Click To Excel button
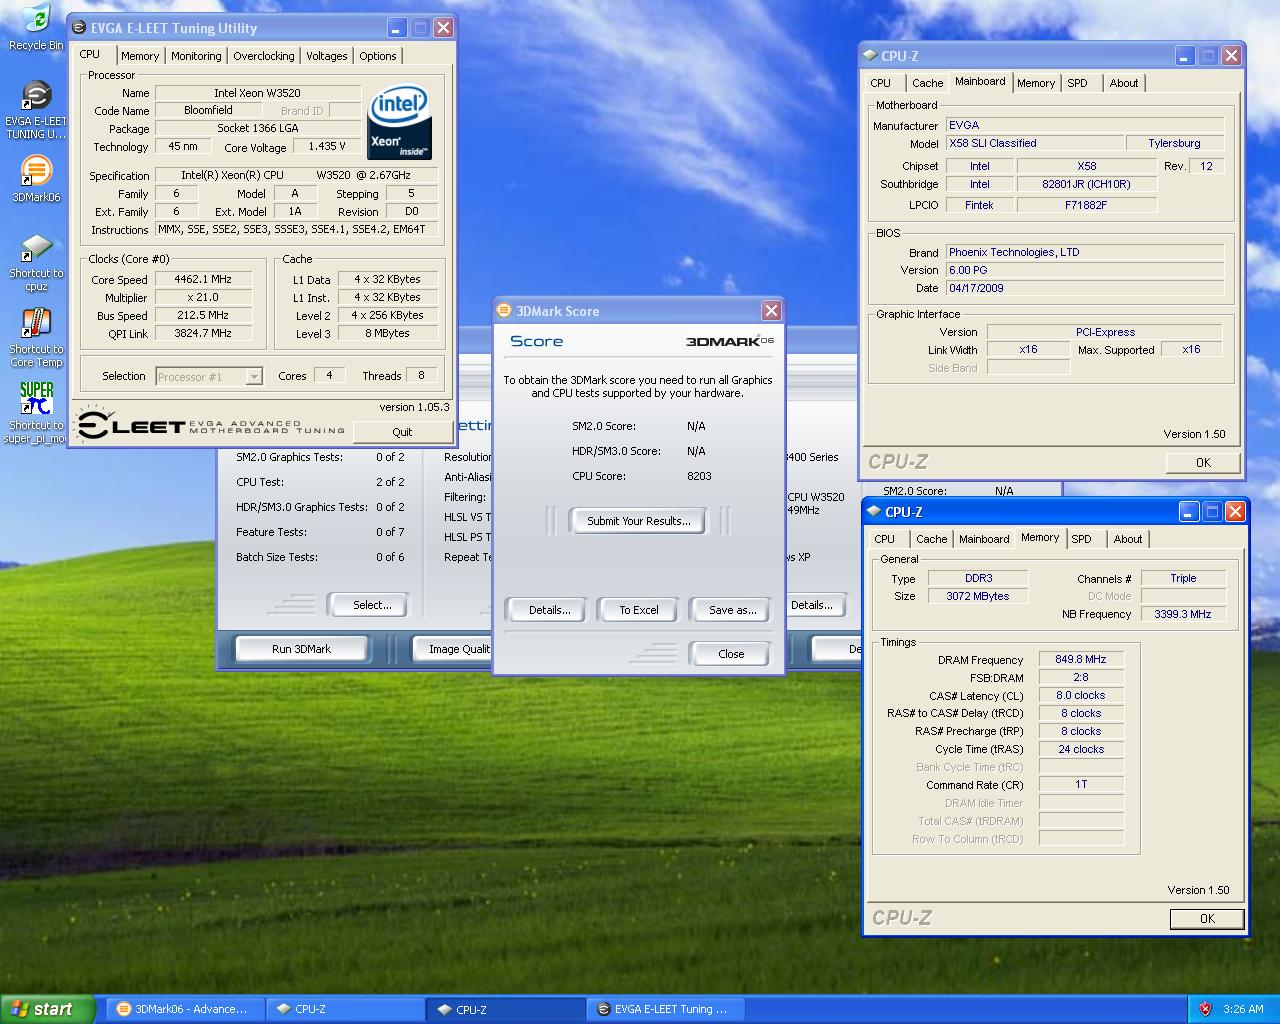The width and height of the screenshot is (1280, 1024). (638, 610)
